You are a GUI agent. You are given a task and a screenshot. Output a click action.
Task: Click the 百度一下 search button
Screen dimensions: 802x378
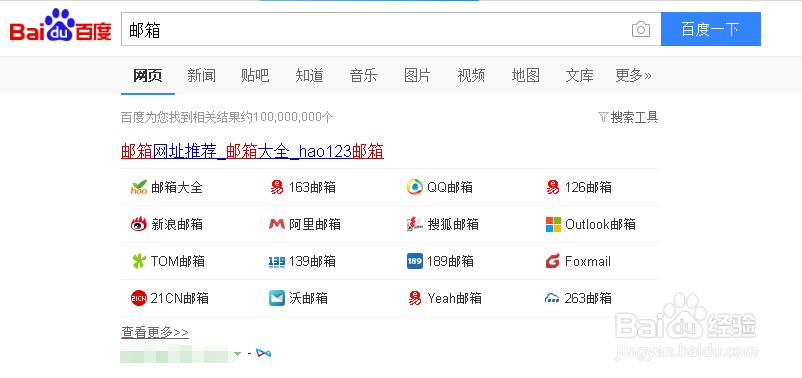coord(710,29)
